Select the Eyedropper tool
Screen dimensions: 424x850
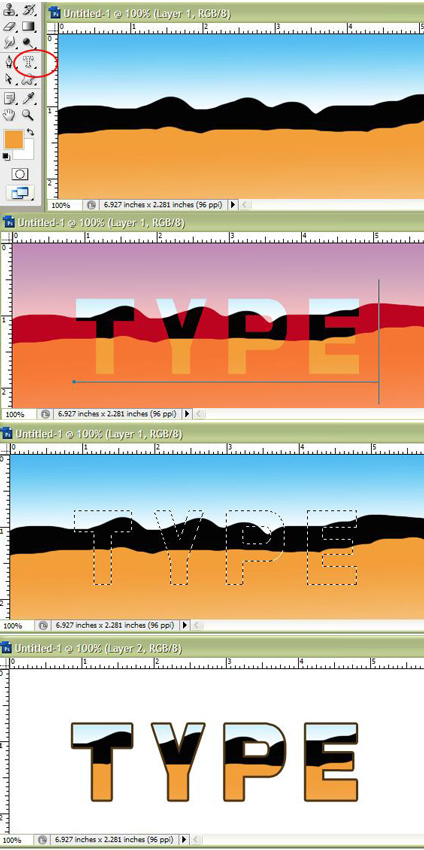[28, 98]
